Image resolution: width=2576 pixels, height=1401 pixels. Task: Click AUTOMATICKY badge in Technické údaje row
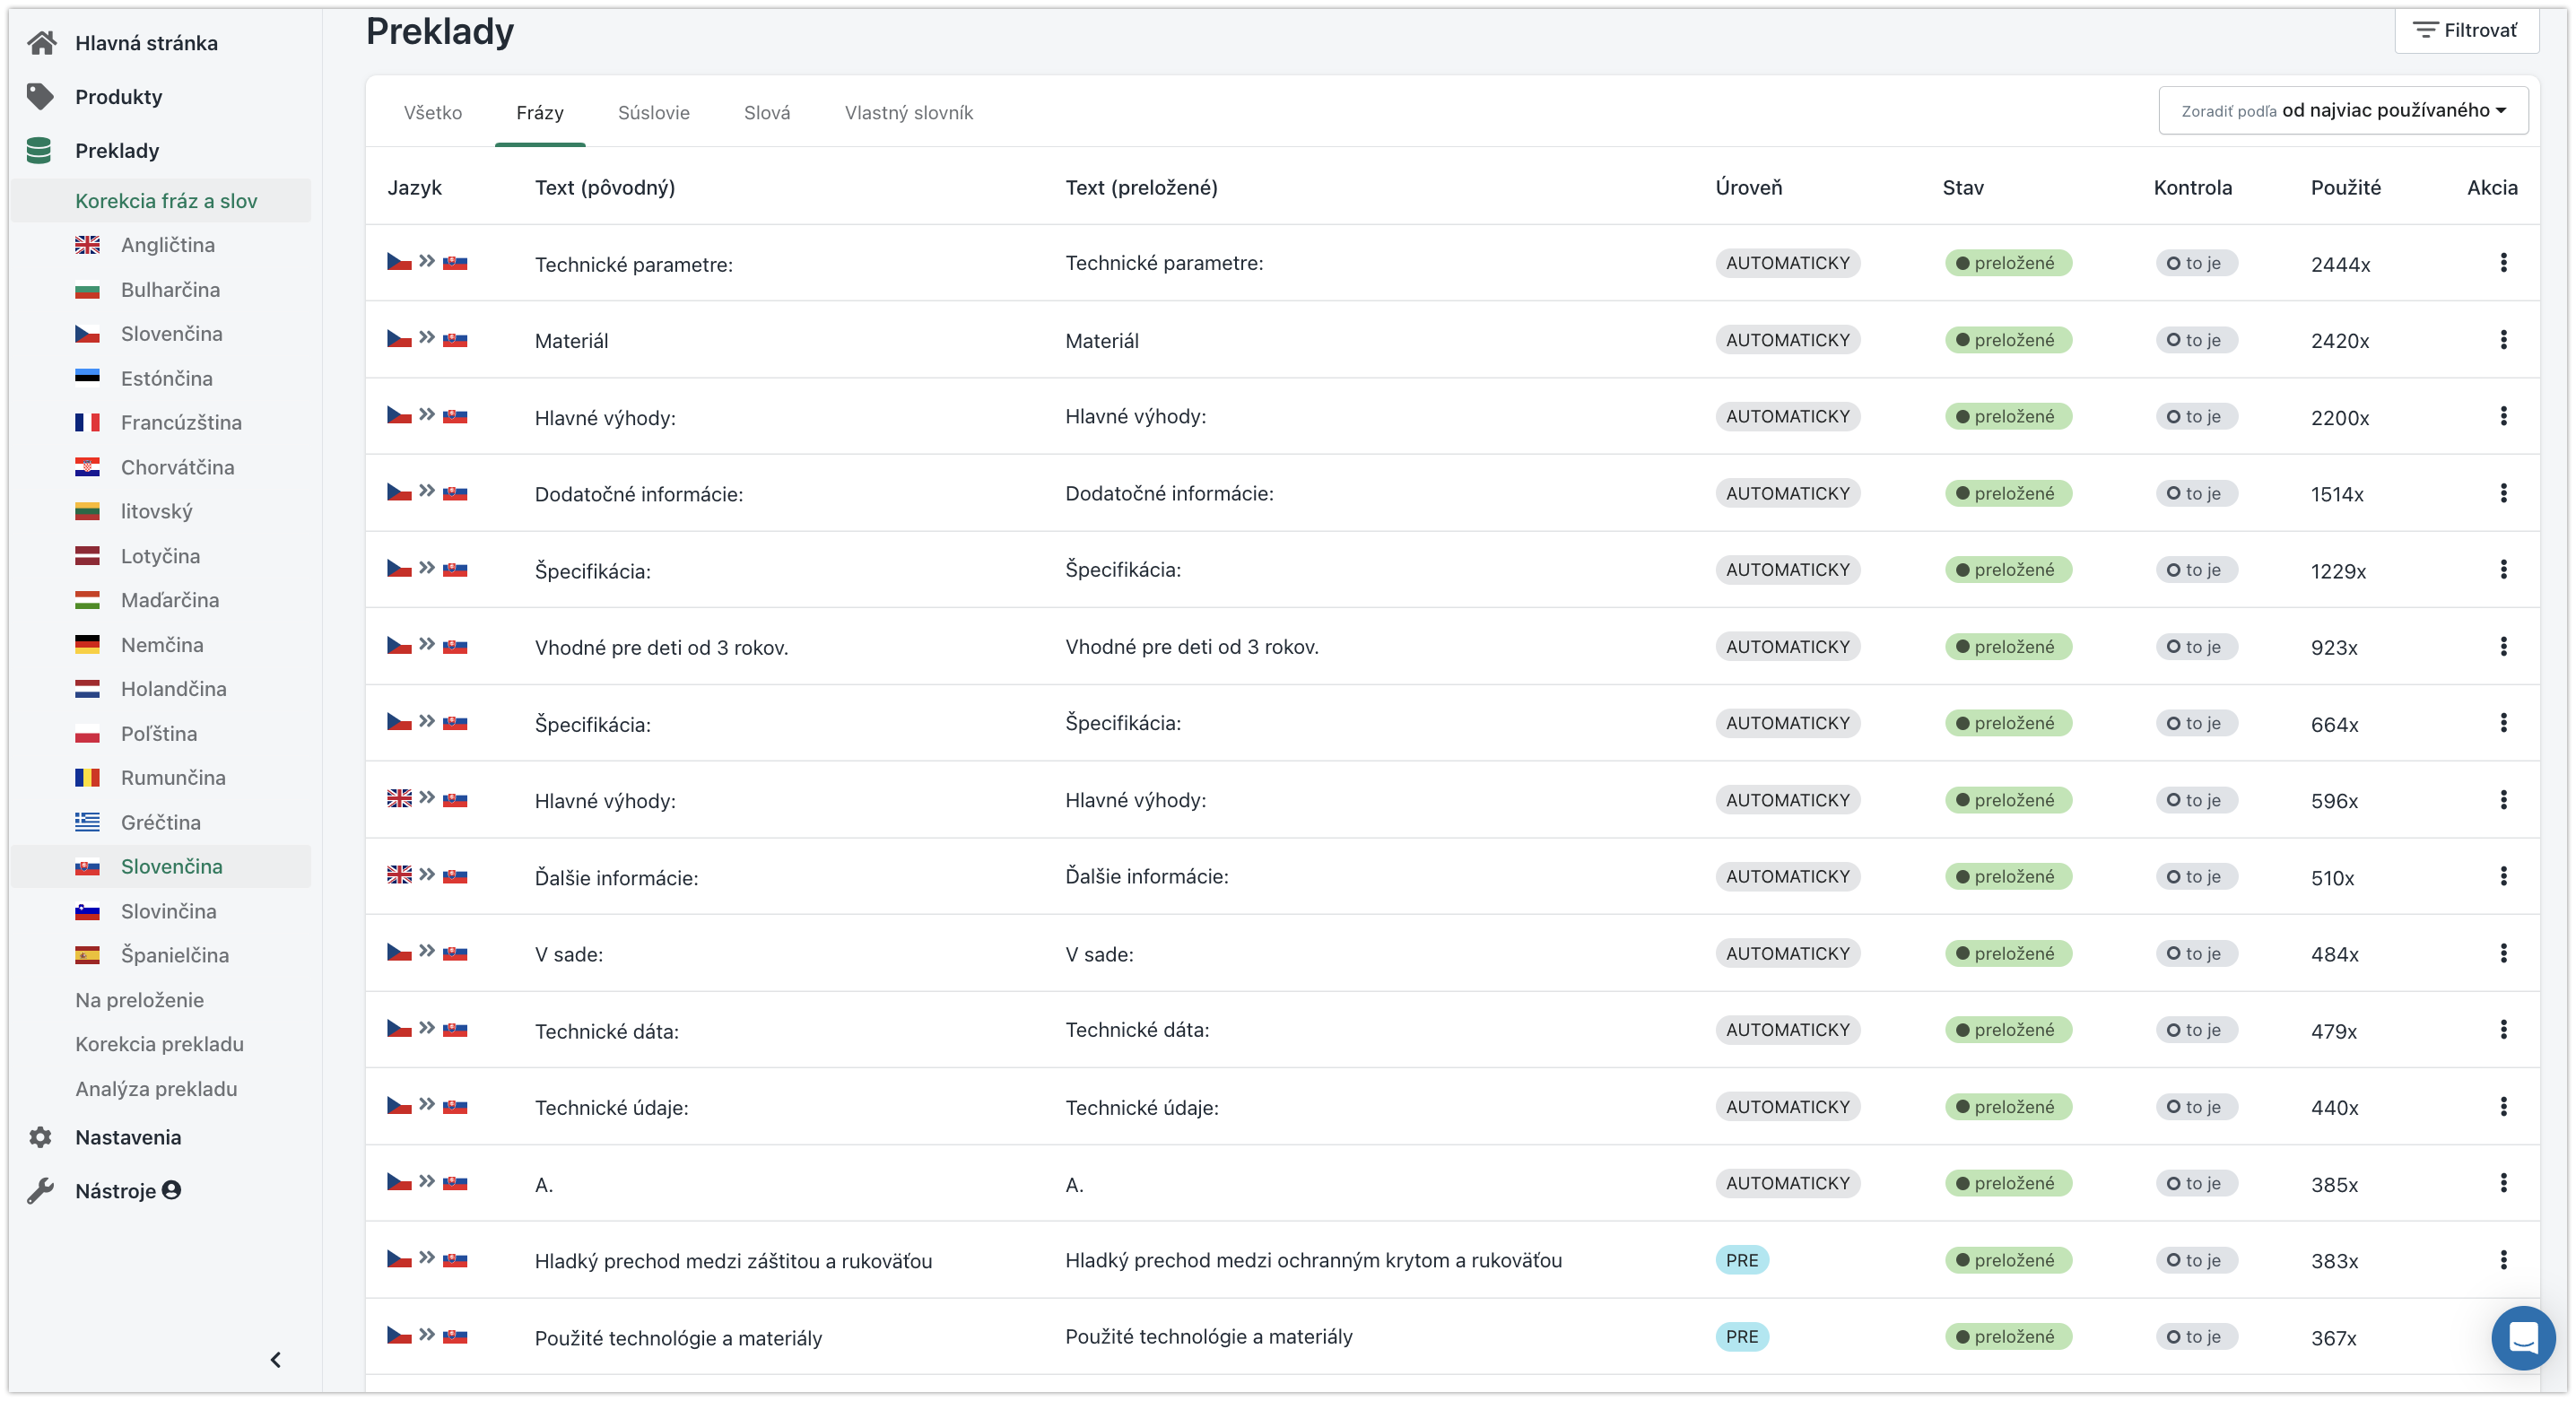[x=1787, y=1106]
